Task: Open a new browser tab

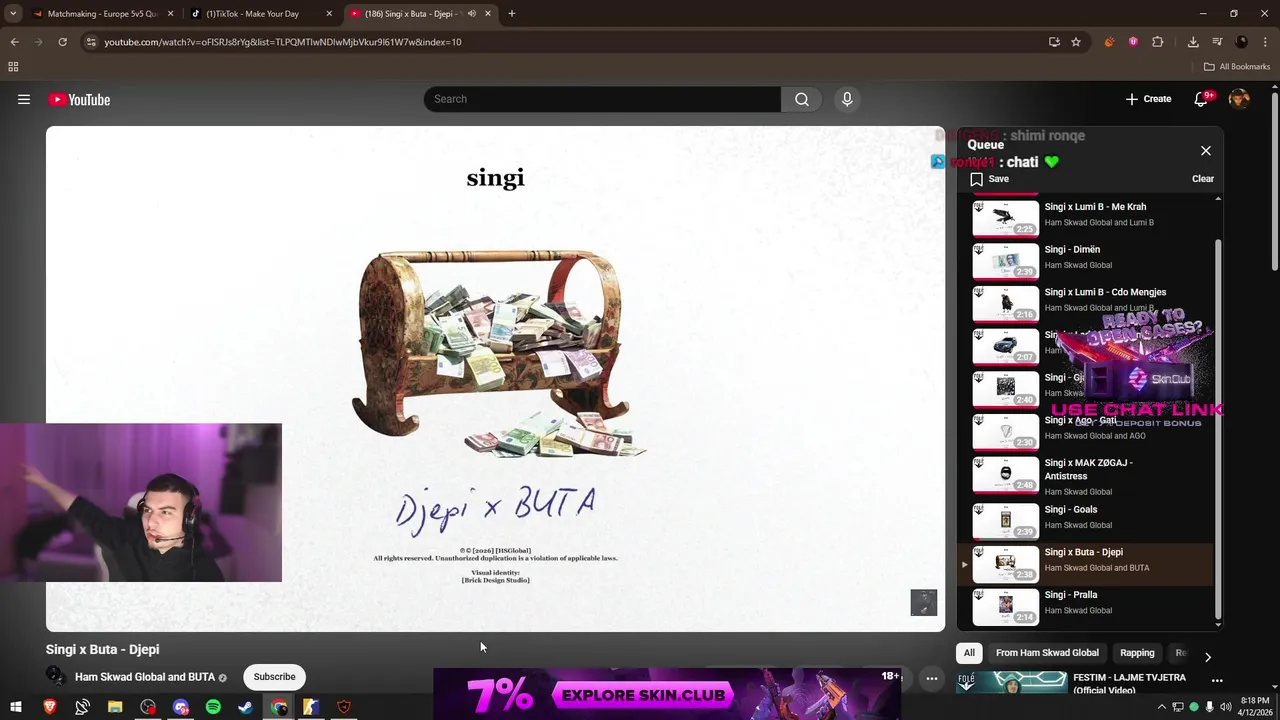Action: [511, 14]
